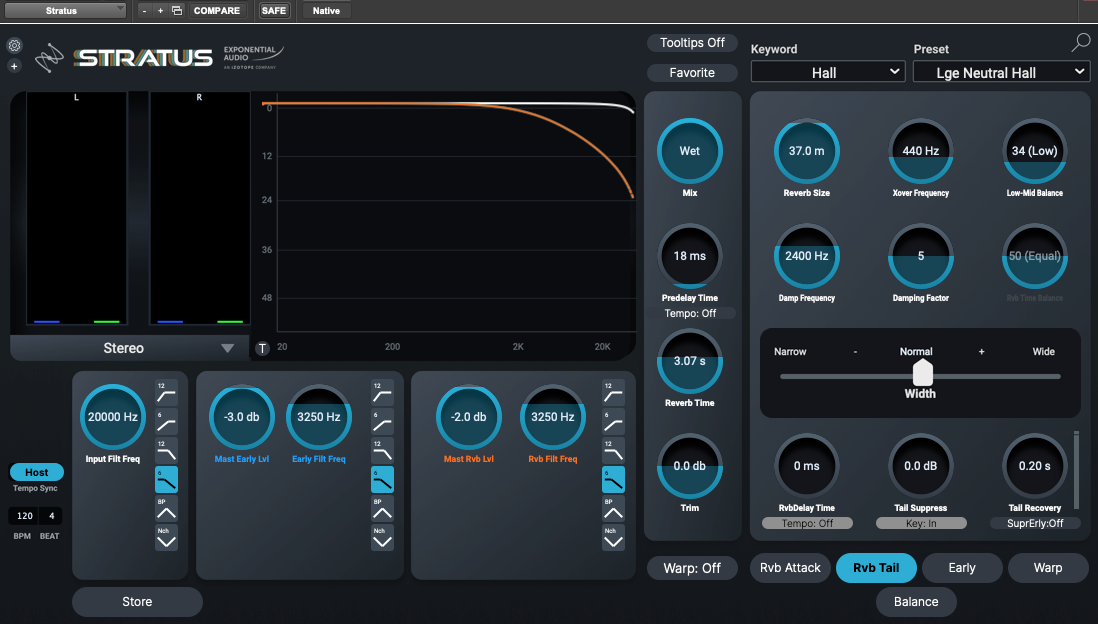This screenshot has width=1098, height=624.
Task: Select 6 dB high-pass filter for Early Filt
Action: tap(382, 422)
